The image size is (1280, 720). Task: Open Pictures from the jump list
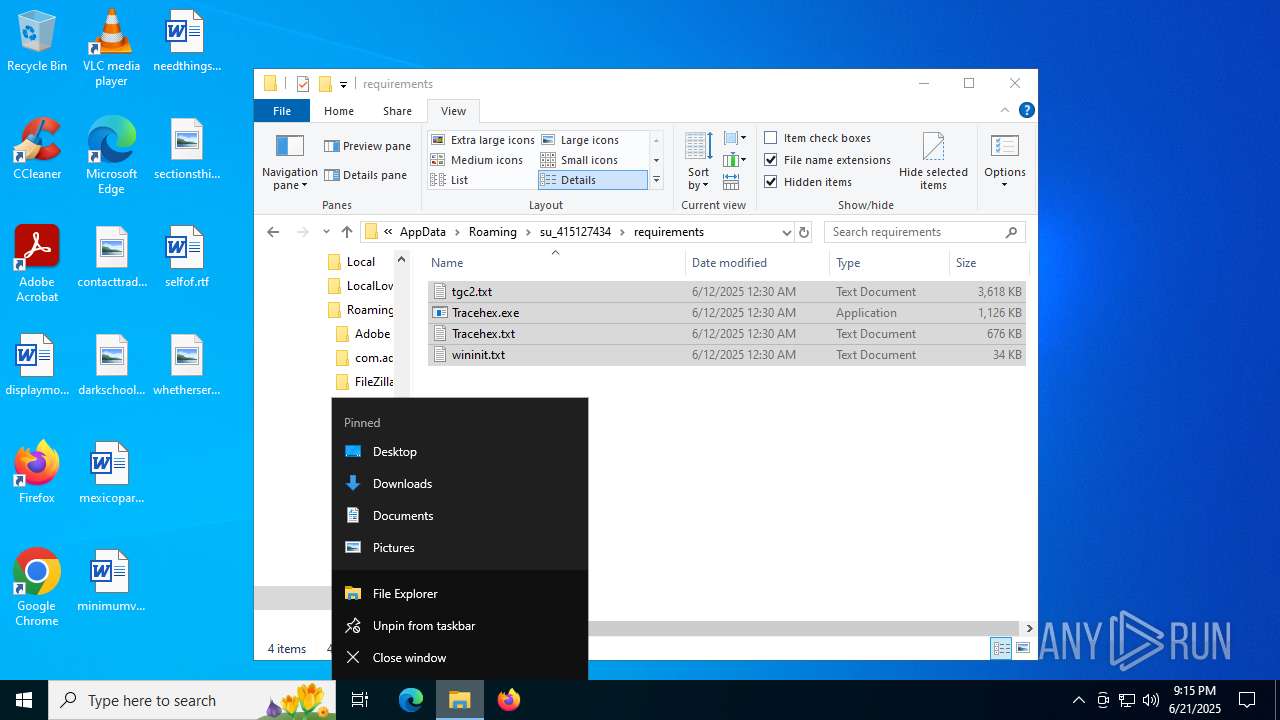click(460, 548)
